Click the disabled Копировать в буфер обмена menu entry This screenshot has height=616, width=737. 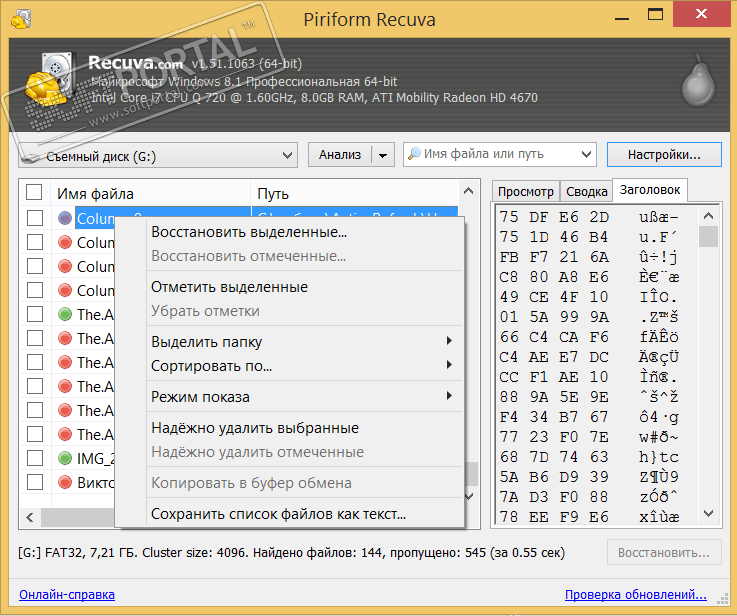pyautogui.click(x=305, y=483)
